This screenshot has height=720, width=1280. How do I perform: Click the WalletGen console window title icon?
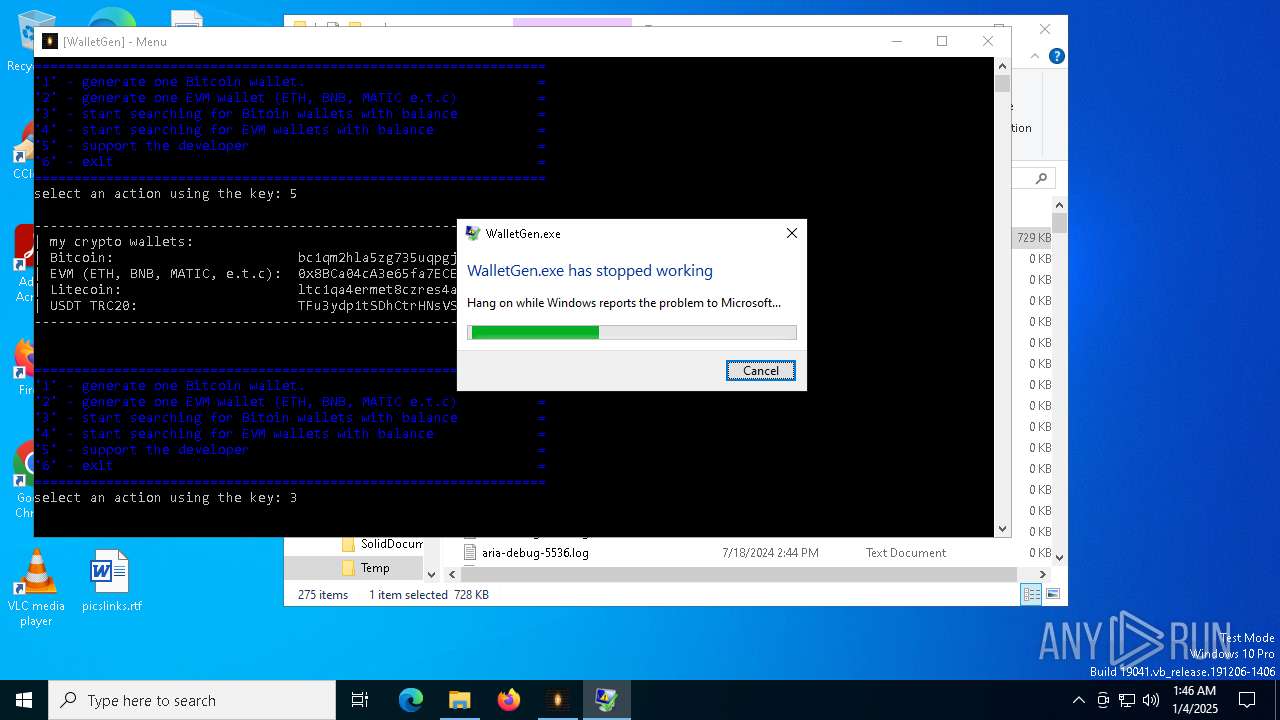(x=49, y=41)
